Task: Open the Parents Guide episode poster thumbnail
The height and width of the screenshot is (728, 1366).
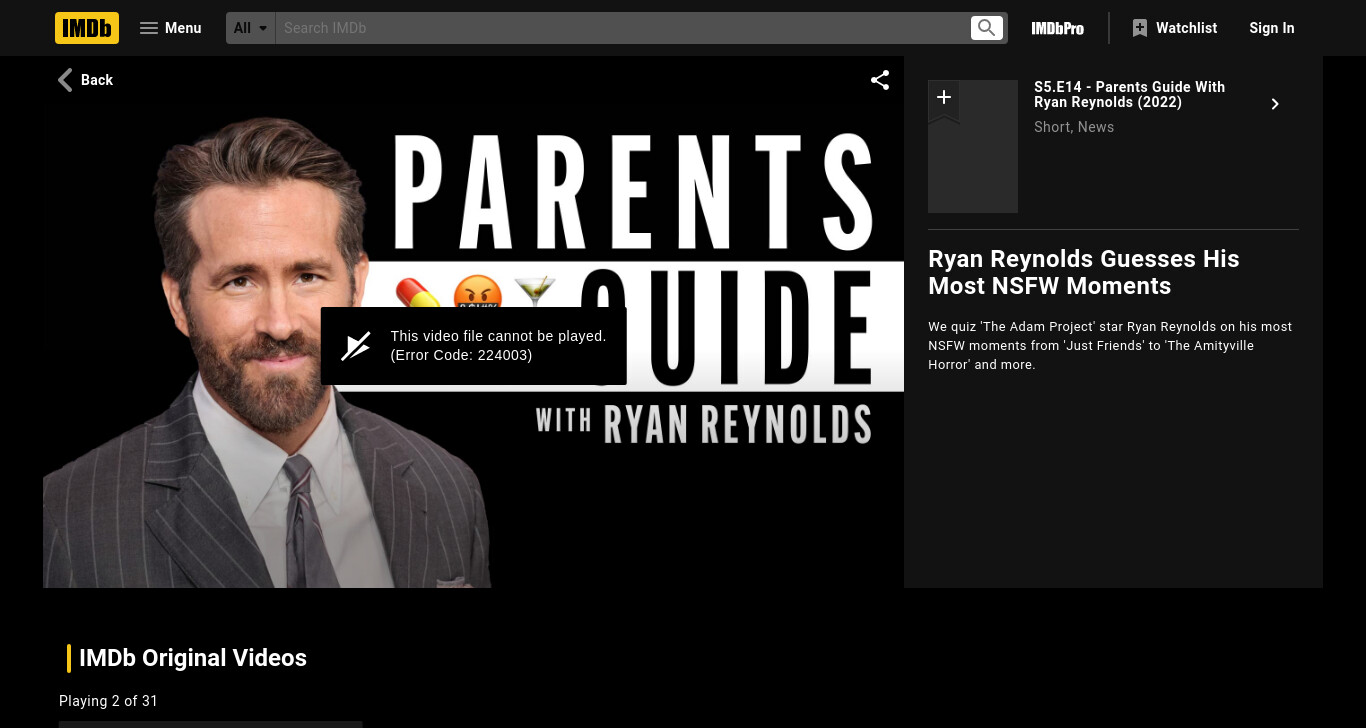Action: point(973,146)
